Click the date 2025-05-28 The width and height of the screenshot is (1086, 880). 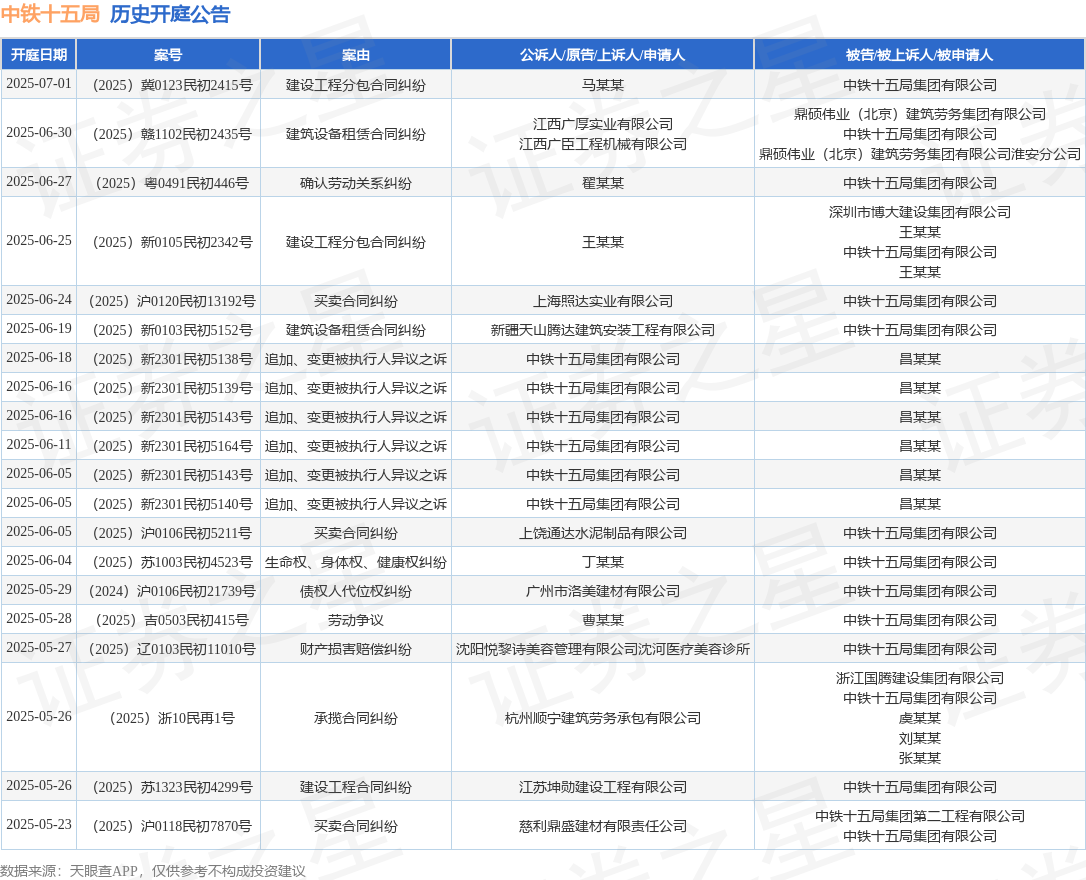coord(39,620)
